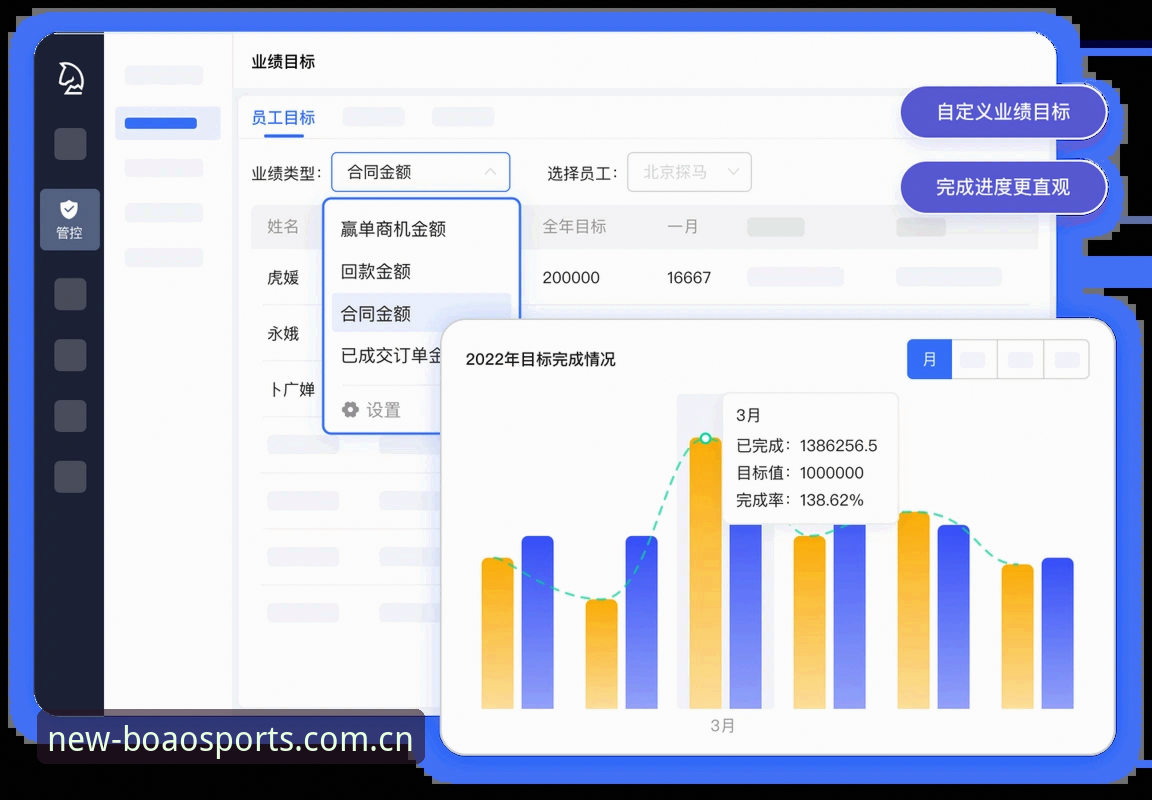
Task: Collapse dropdown via the up chevron arrow
Action: click(x=490, y=173)
